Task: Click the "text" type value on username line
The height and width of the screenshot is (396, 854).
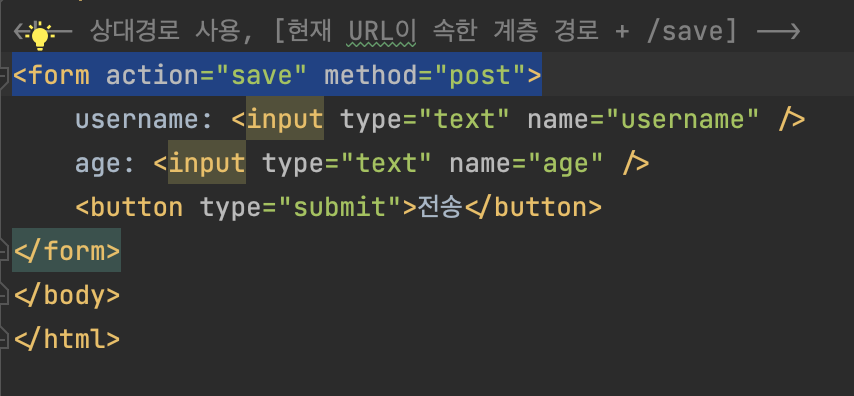Action: [x=465, y=119]
